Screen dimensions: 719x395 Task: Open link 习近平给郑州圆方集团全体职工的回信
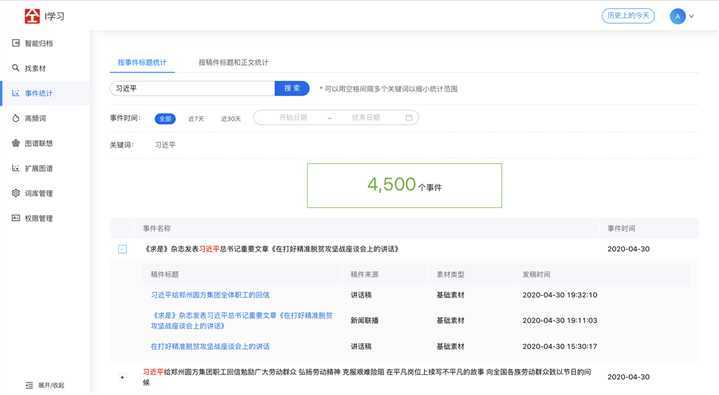coord(210,295)
